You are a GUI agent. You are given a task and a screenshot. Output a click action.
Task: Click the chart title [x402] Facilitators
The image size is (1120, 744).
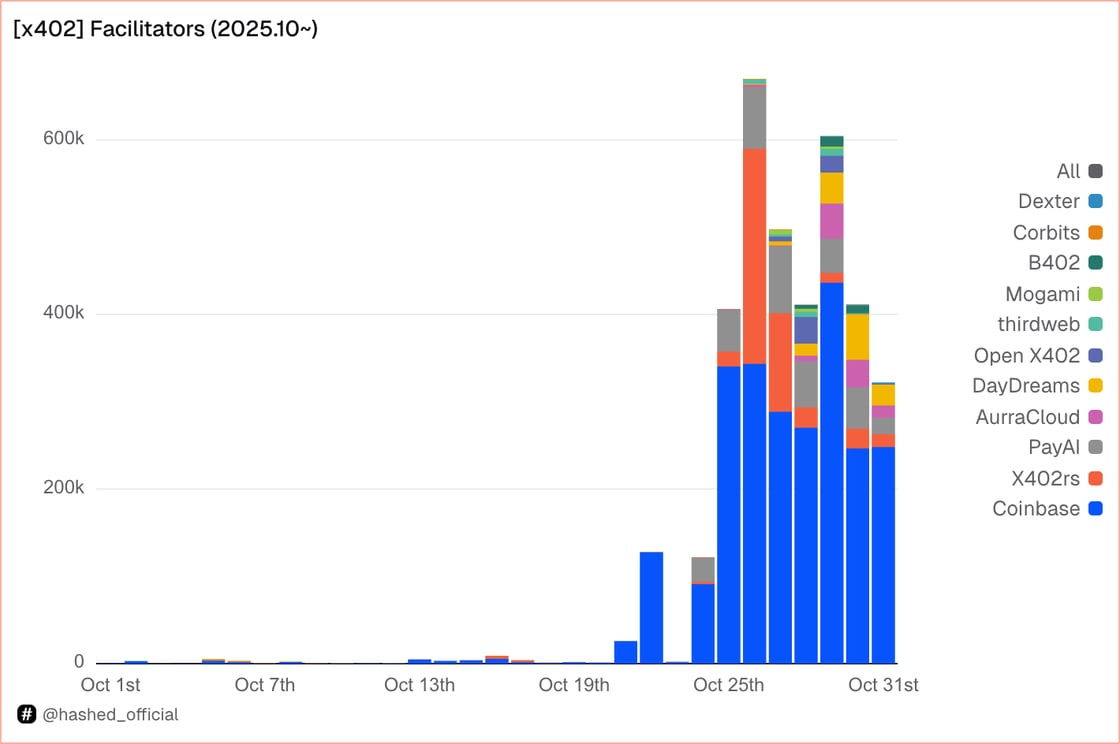click(163, 29)
